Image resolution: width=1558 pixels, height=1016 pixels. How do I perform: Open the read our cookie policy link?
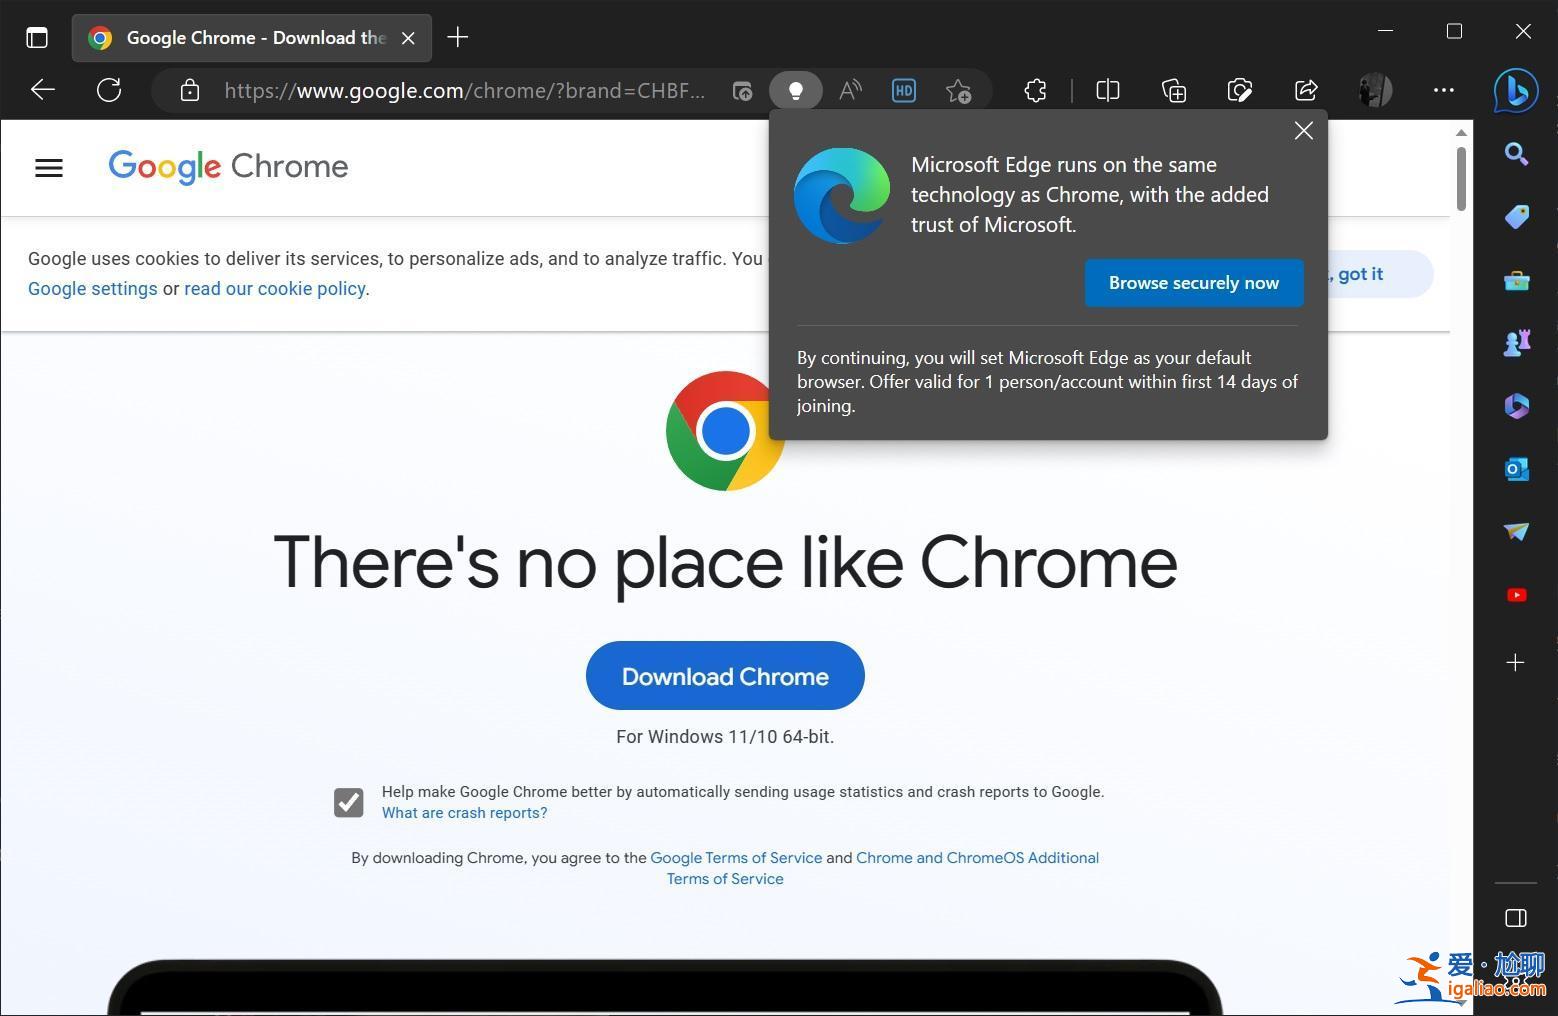275,288
